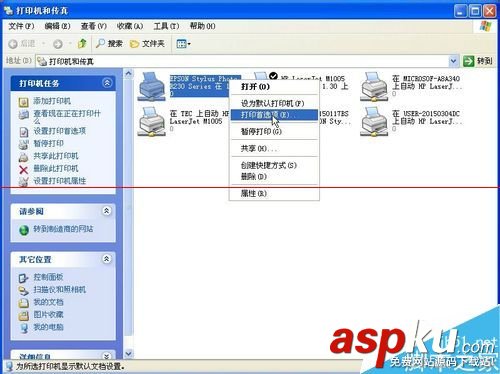Click the Forward navigation arrow icon

pyautogui.click(x=58, y=44)
